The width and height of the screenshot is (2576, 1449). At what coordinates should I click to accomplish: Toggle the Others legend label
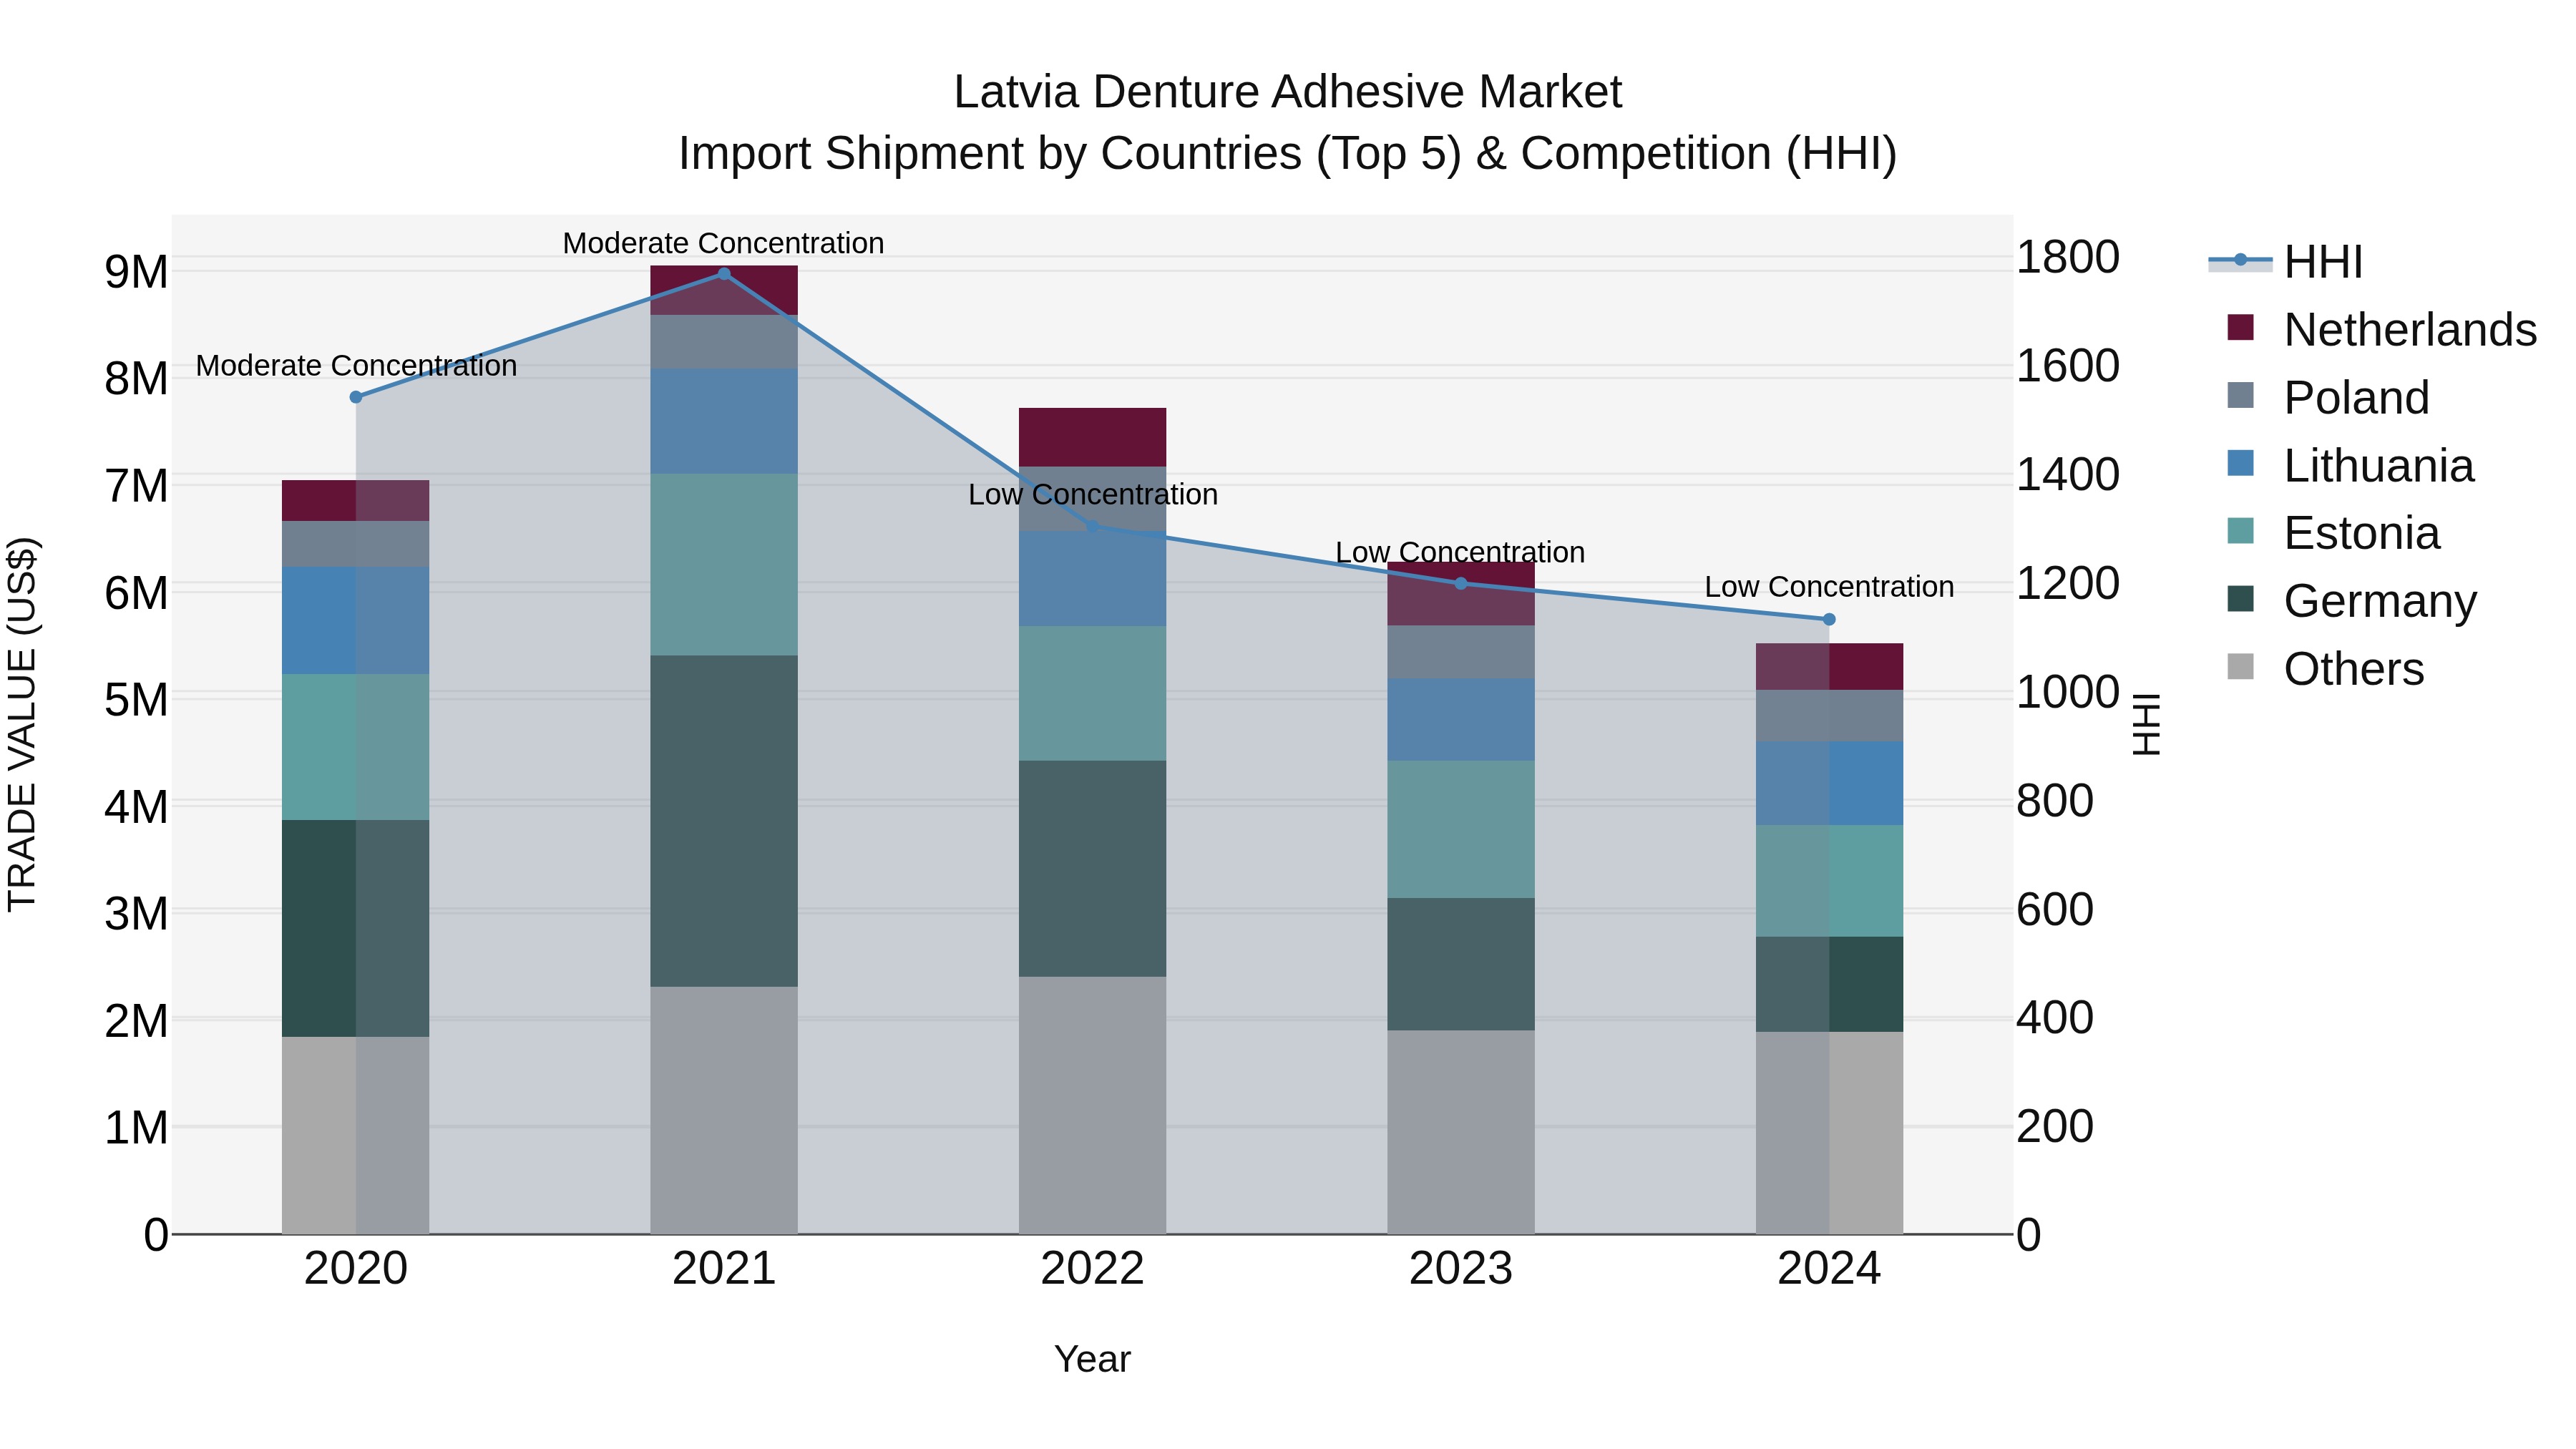[2354, 669]
